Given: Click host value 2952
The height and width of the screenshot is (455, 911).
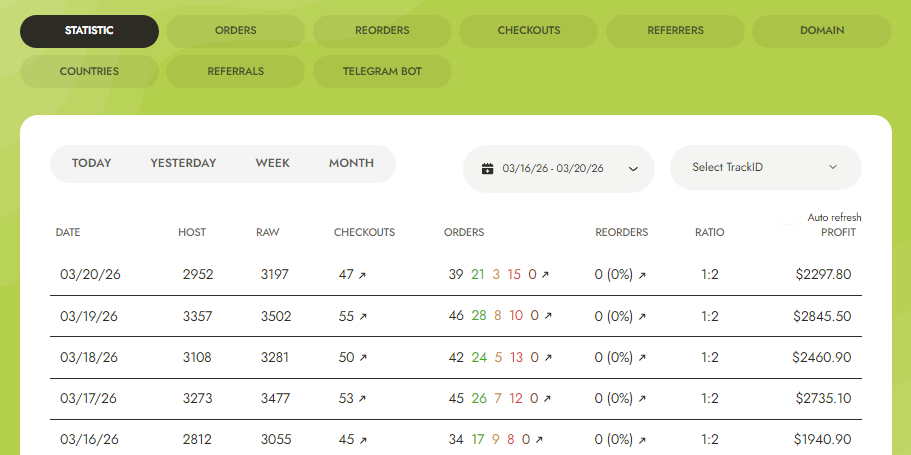Looking at the screenshot, I should coord(198,275).
